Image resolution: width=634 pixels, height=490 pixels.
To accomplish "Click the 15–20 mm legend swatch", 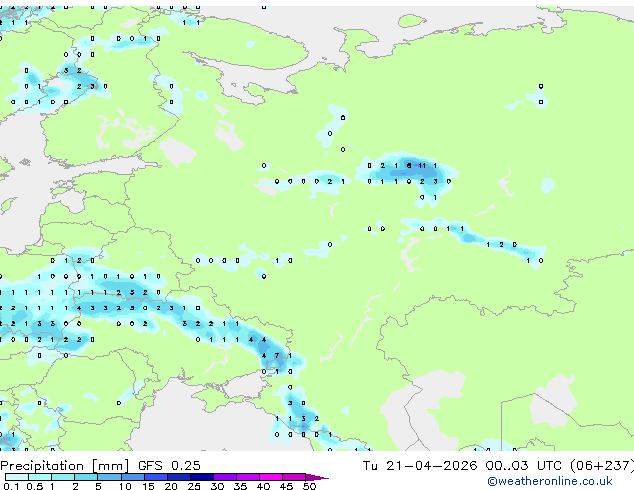I will tap(155, 477).
